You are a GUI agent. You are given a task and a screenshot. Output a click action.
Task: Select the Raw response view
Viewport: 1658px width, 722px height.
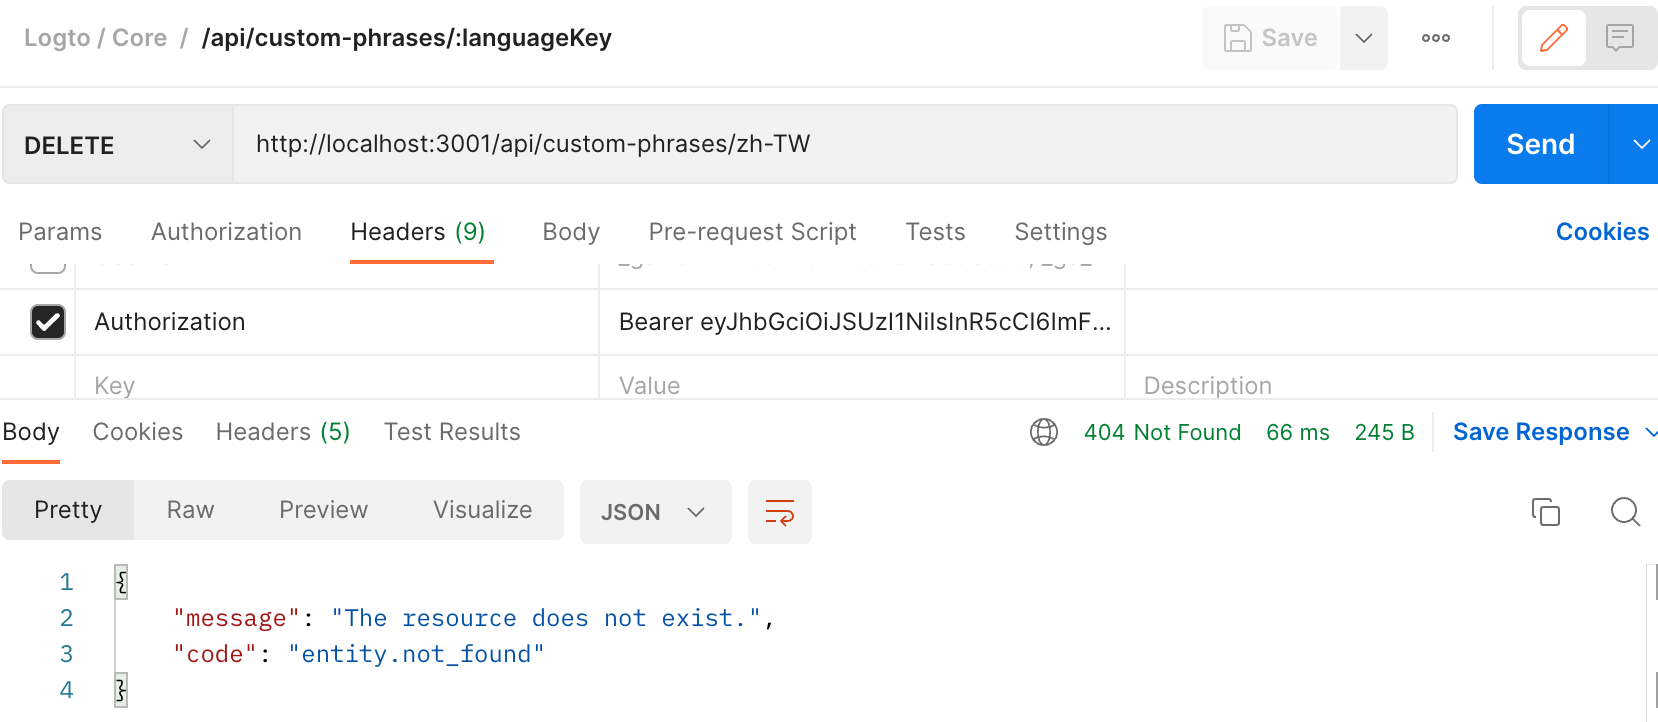[190, 510]
